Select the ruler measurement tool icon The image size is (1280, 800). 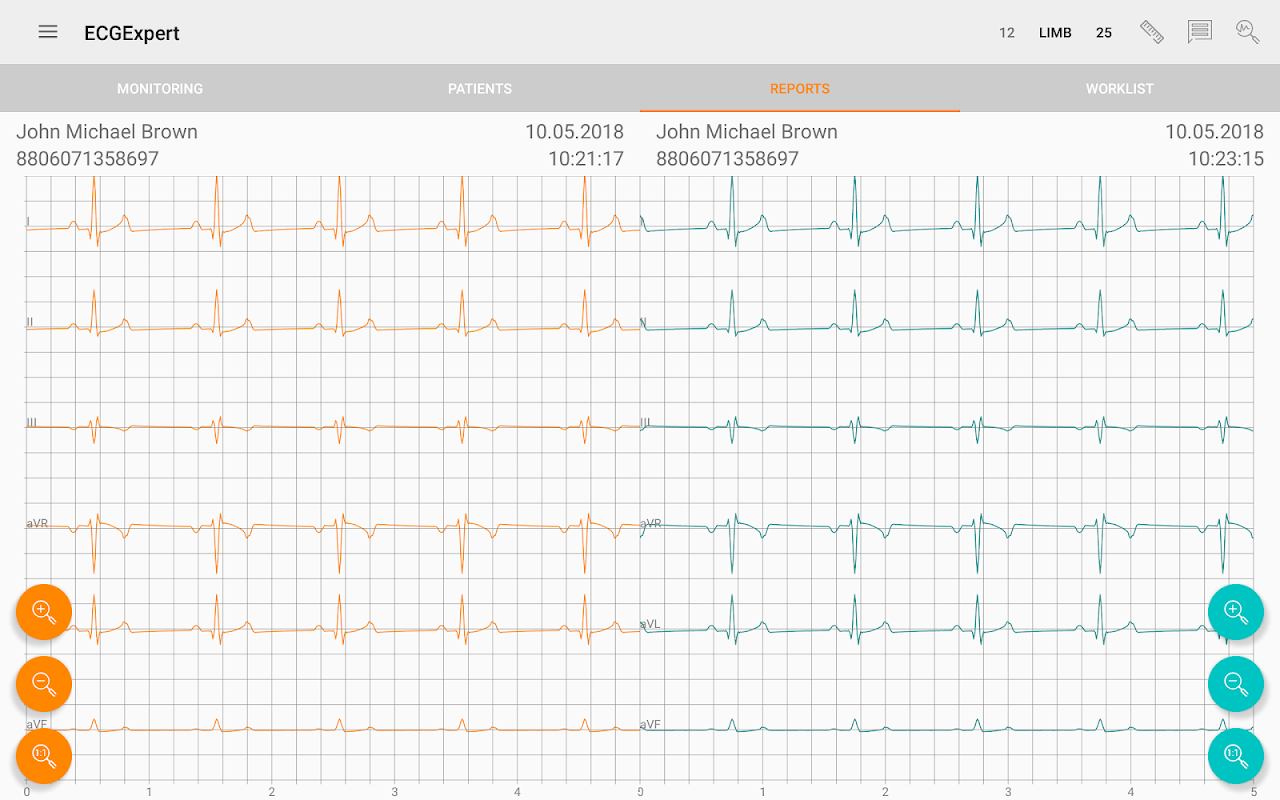(x=1152, y=32)
